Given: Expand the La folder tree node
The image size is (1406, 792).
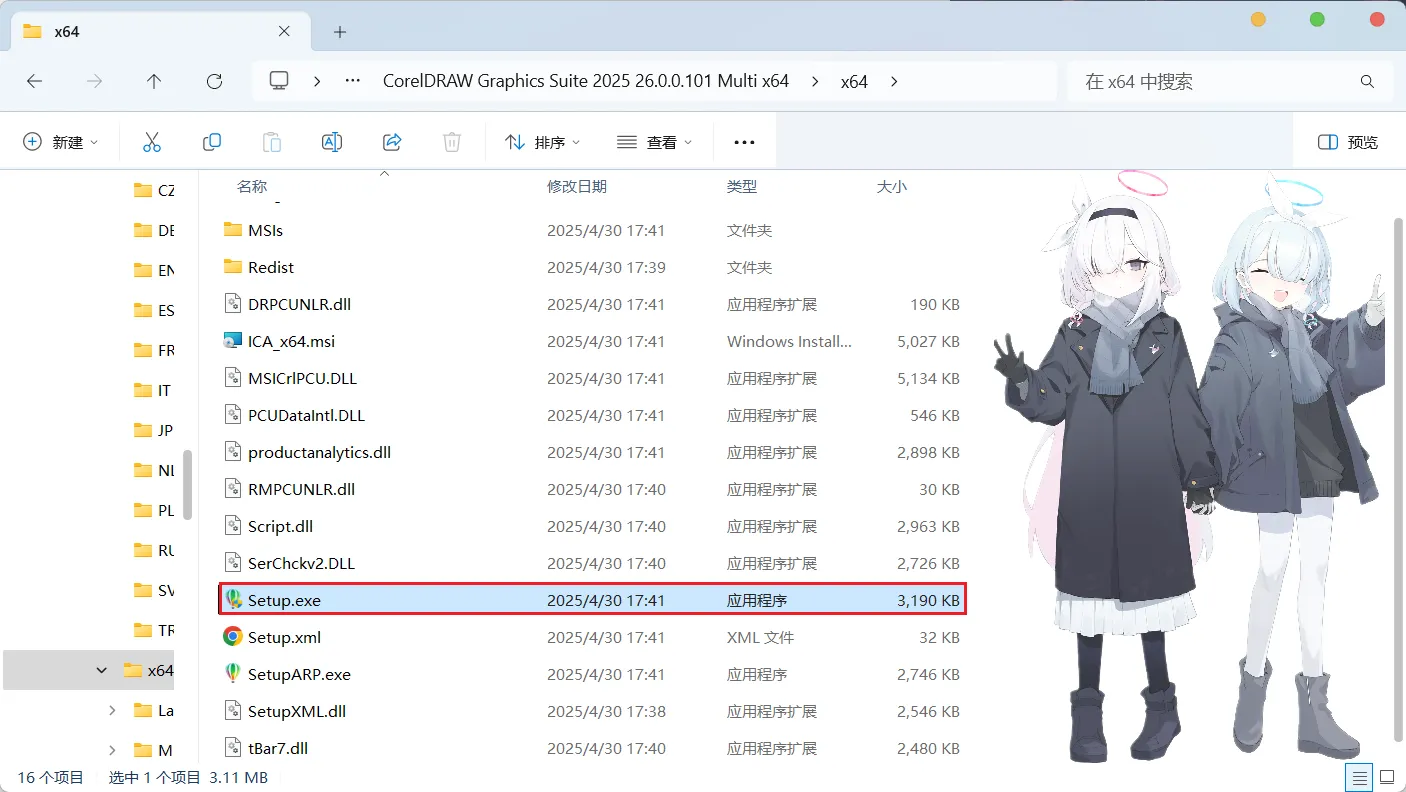Looking at the screenshot, I should click(x=112, y=710).
